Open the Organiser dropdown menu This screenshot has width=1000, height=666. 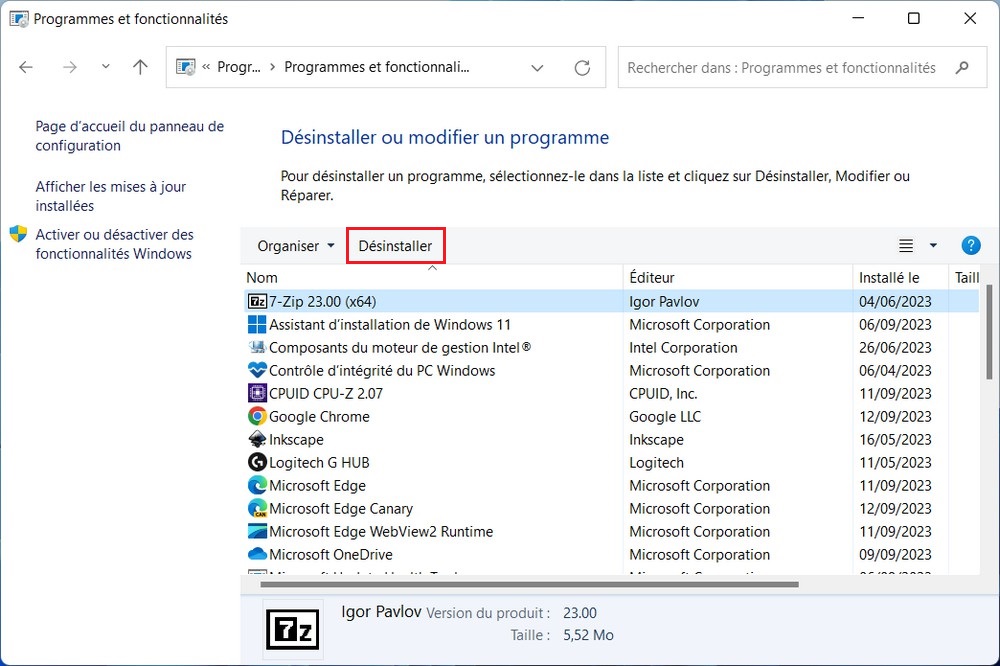(x=296, y=246)
